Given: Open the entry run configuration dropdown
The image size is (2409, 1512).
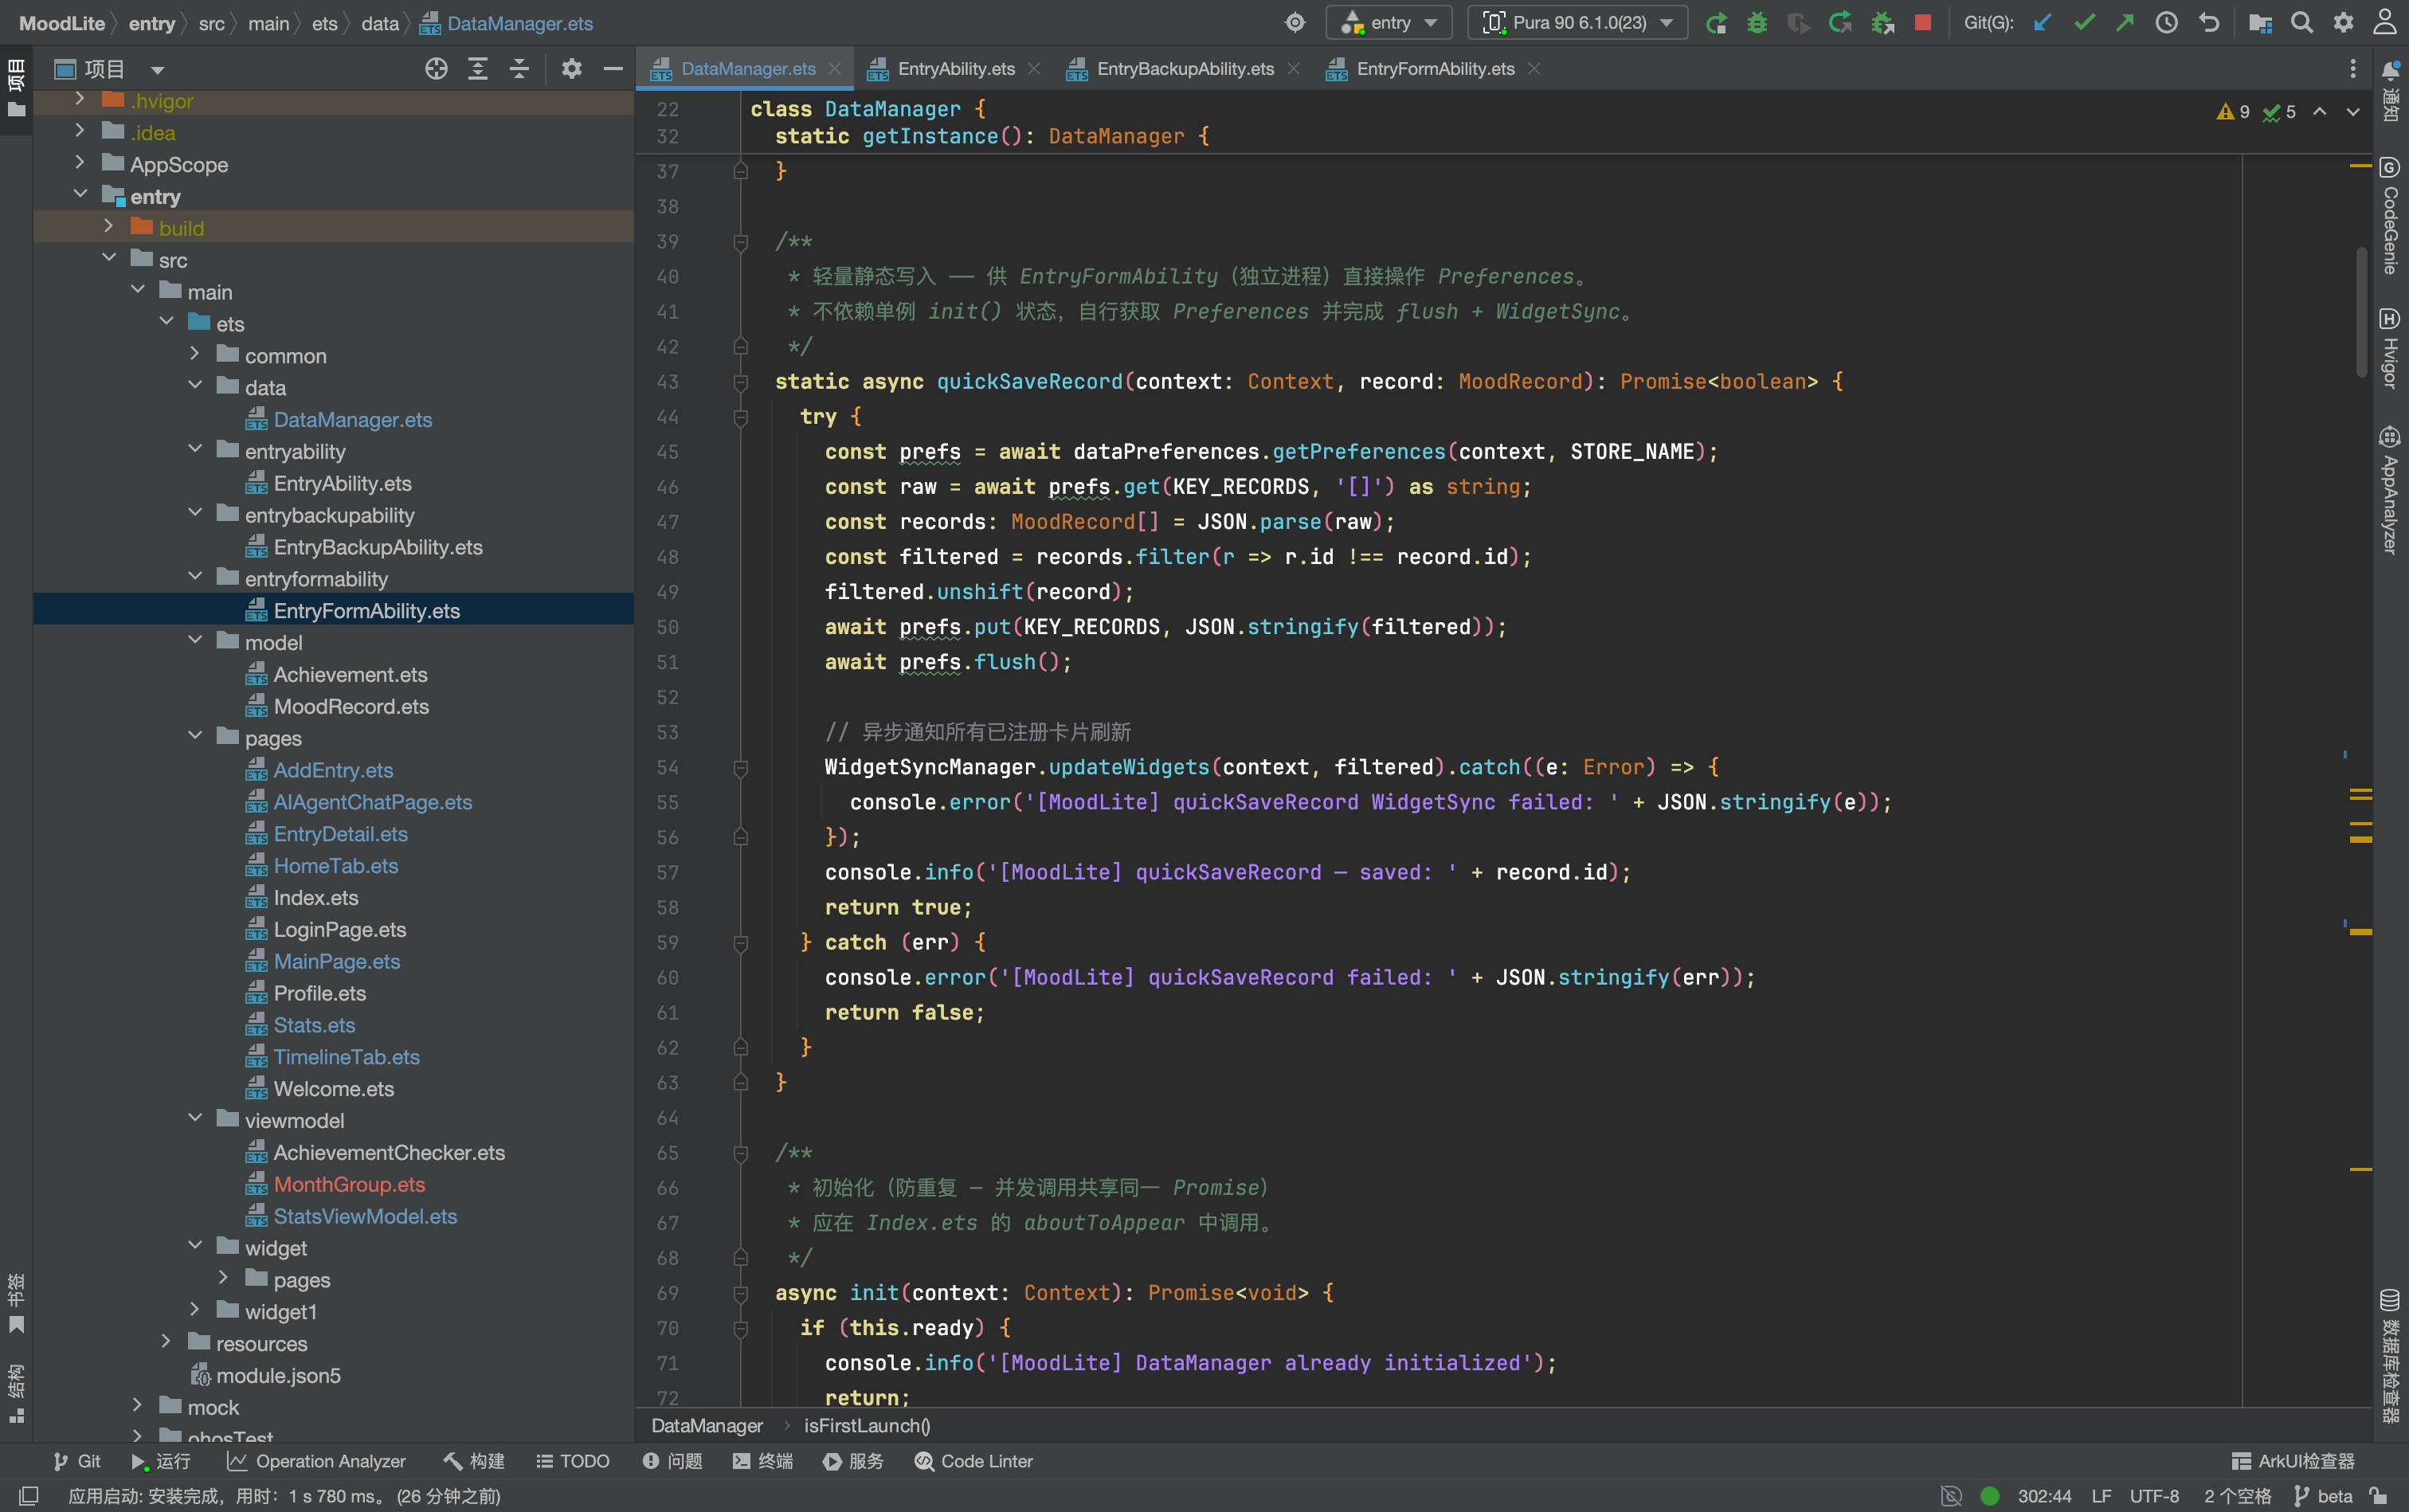Looking at the screenshot, I should pos(1389,22).
